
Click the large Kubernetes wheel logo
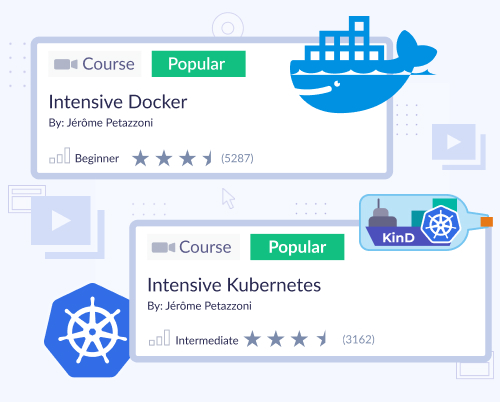(x=87, y=330)
